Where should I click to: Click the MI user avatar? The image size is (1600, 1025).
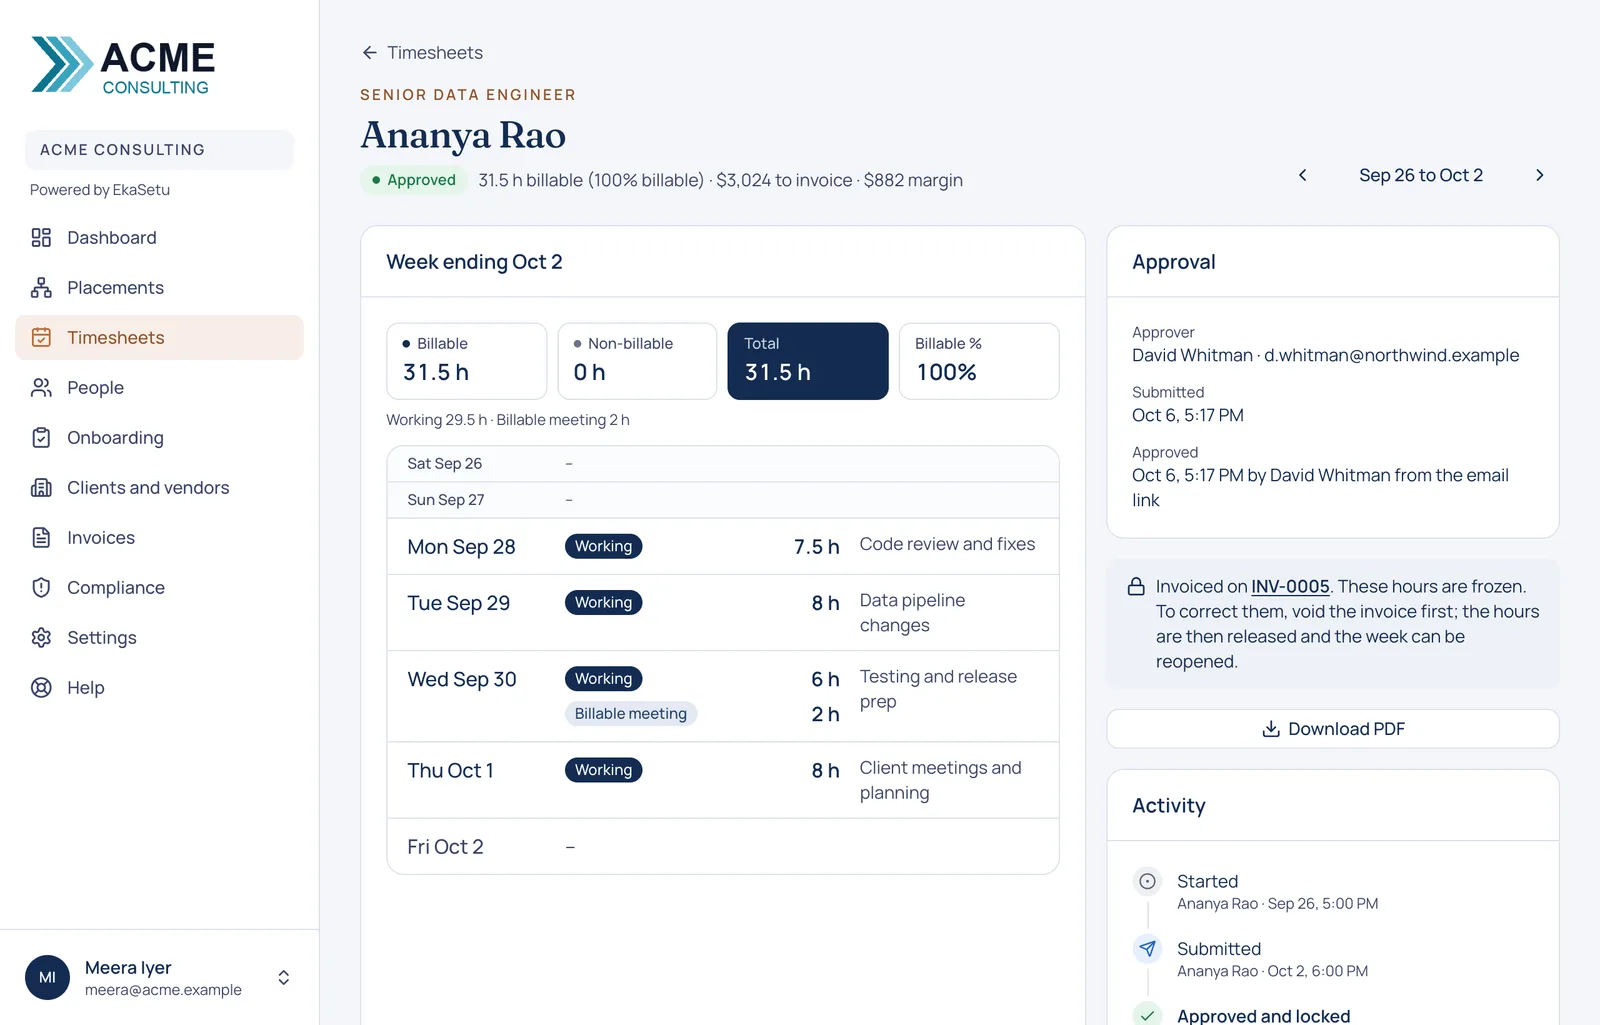47,978
